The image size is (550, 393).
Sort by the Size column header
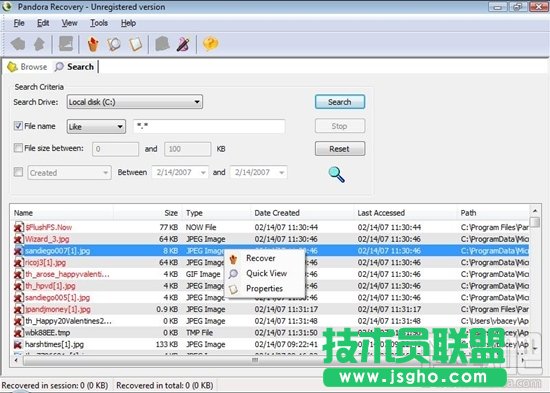[x=147, y=213]
